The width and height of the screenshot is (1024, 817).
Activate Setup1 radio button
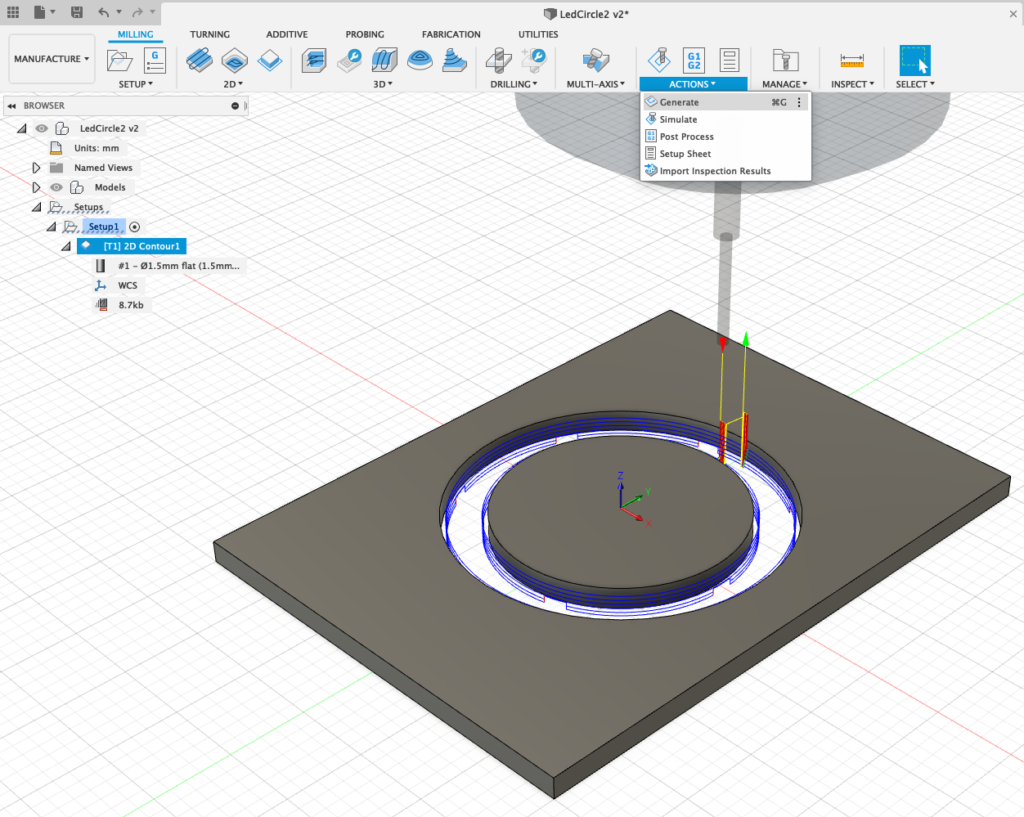tap(135, 227)
